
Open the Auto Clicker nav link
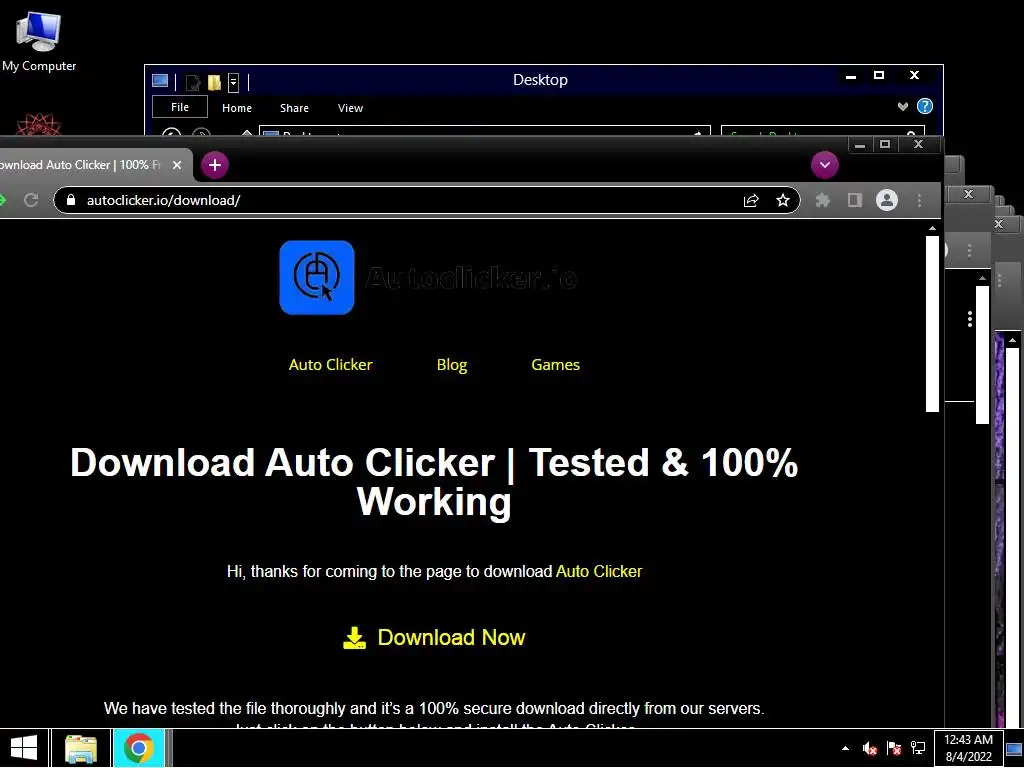click(330, 364)
